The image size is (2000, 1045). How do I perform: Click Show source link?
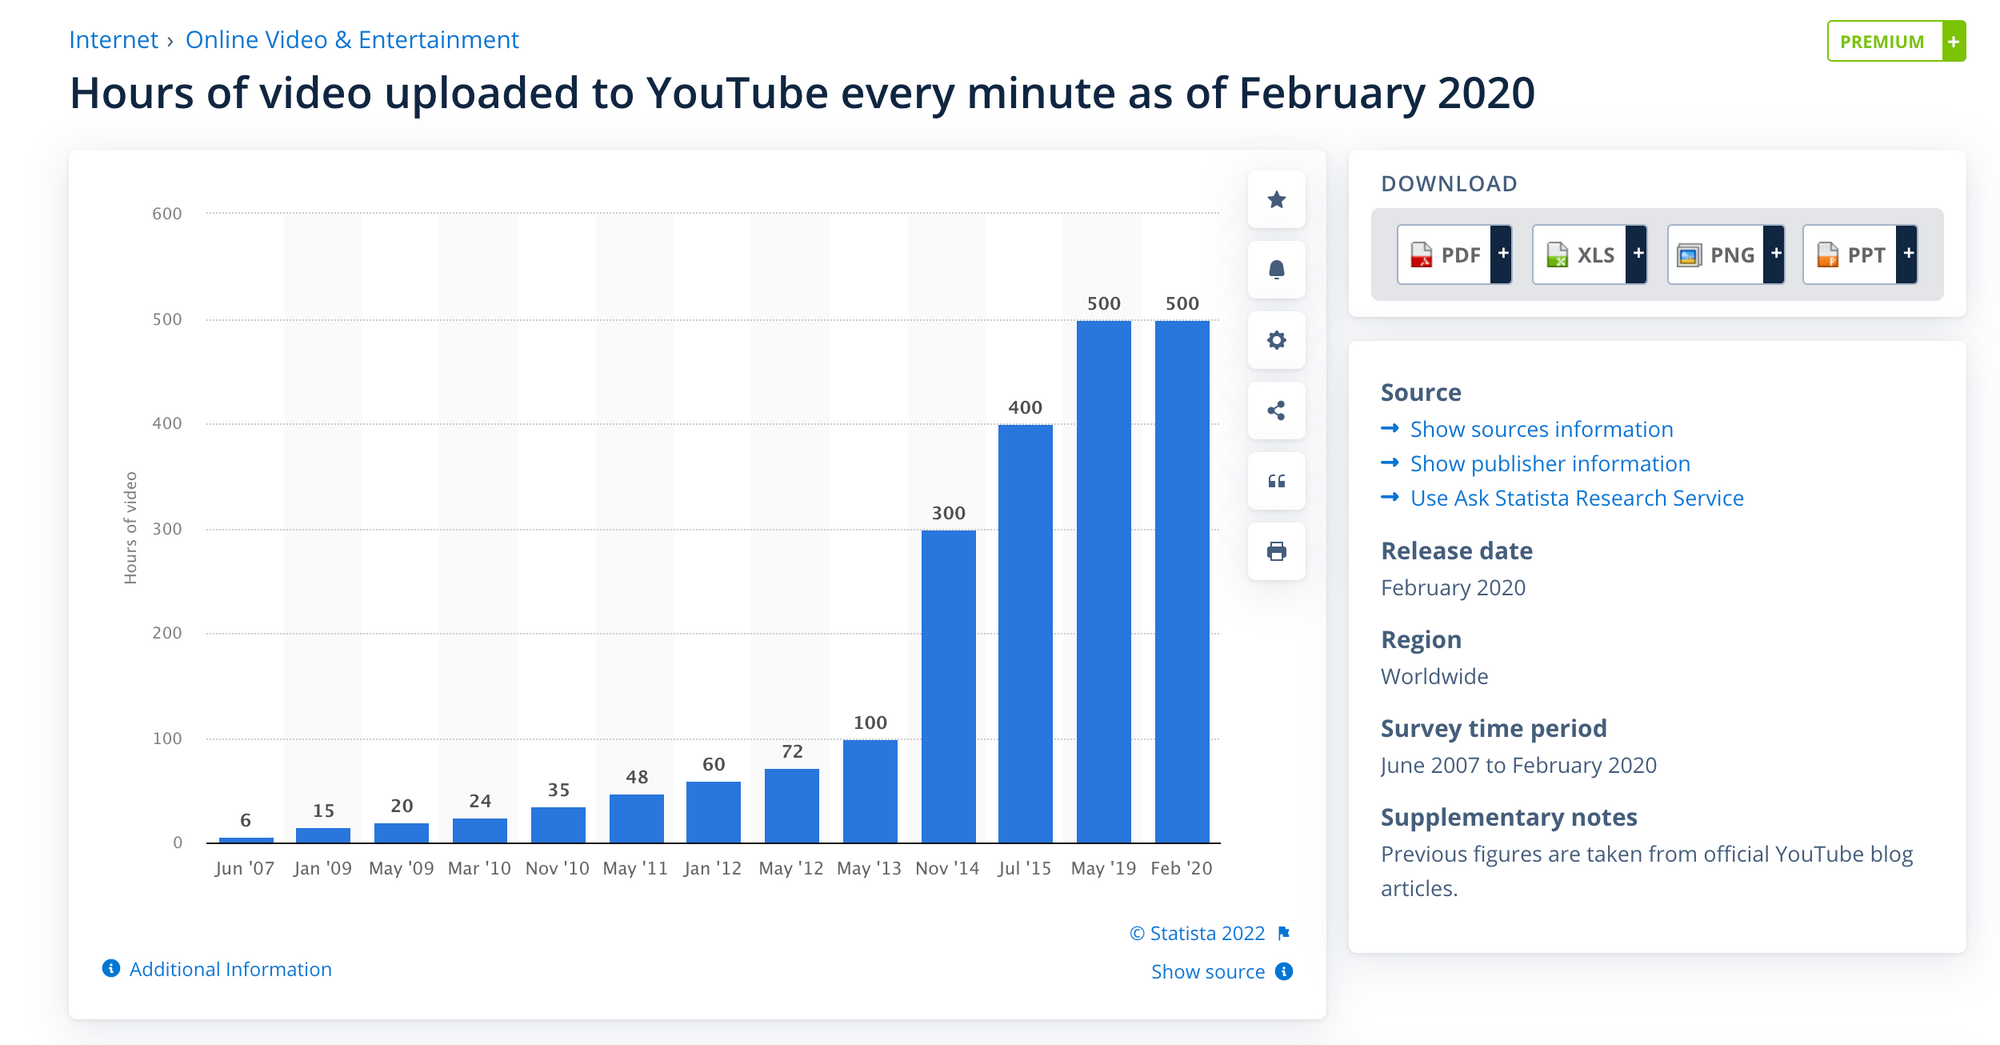click(x=1207, y=972)
